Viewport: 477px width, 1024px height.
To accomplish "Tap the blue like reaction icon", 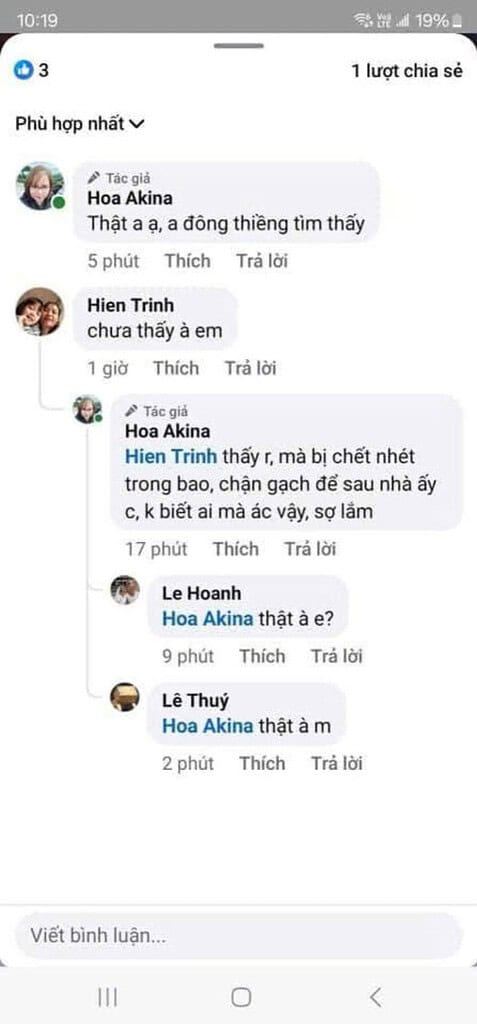I will tap(24, 71).
